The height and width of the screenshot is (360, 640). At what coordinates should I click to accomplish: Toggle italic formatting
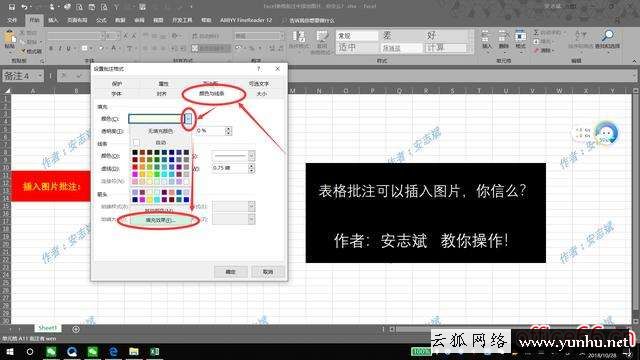pos(60,48)
